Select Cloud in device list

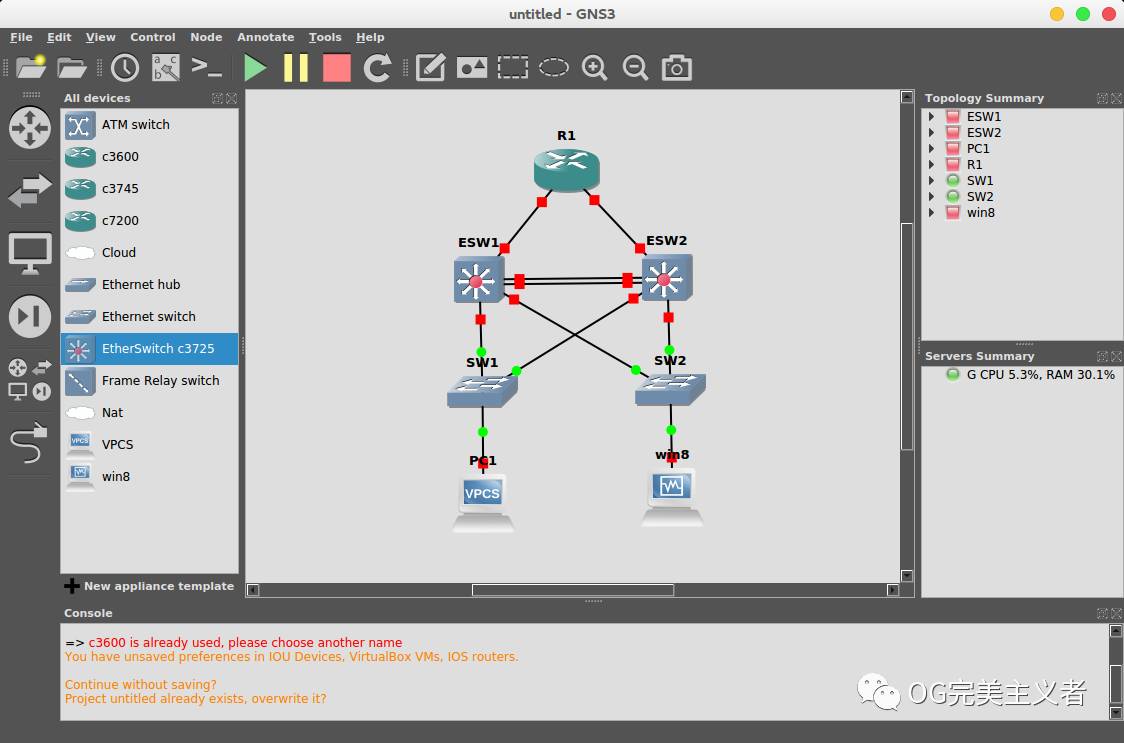(149, 252)
